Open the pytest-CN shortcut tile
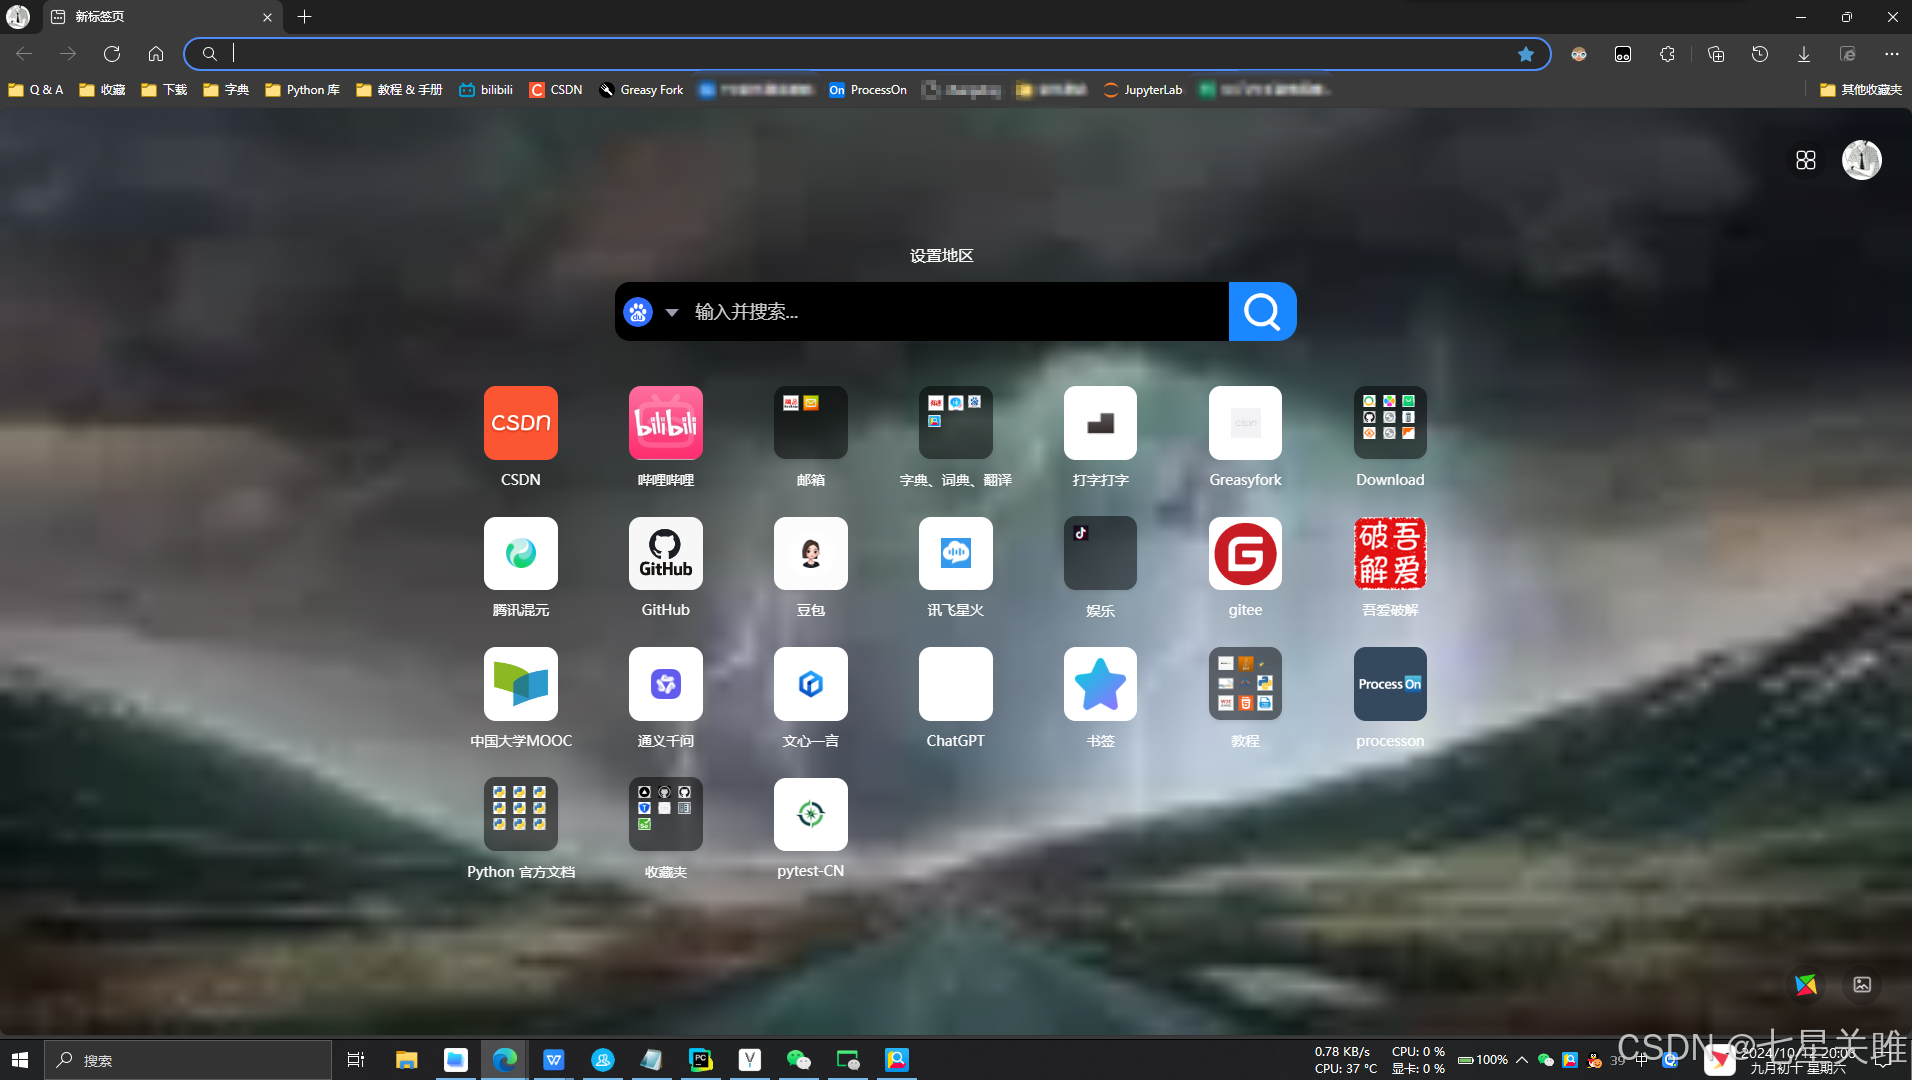Image resolution: width=1912 pixels, height=1080 pixels. tap(810, 814)
